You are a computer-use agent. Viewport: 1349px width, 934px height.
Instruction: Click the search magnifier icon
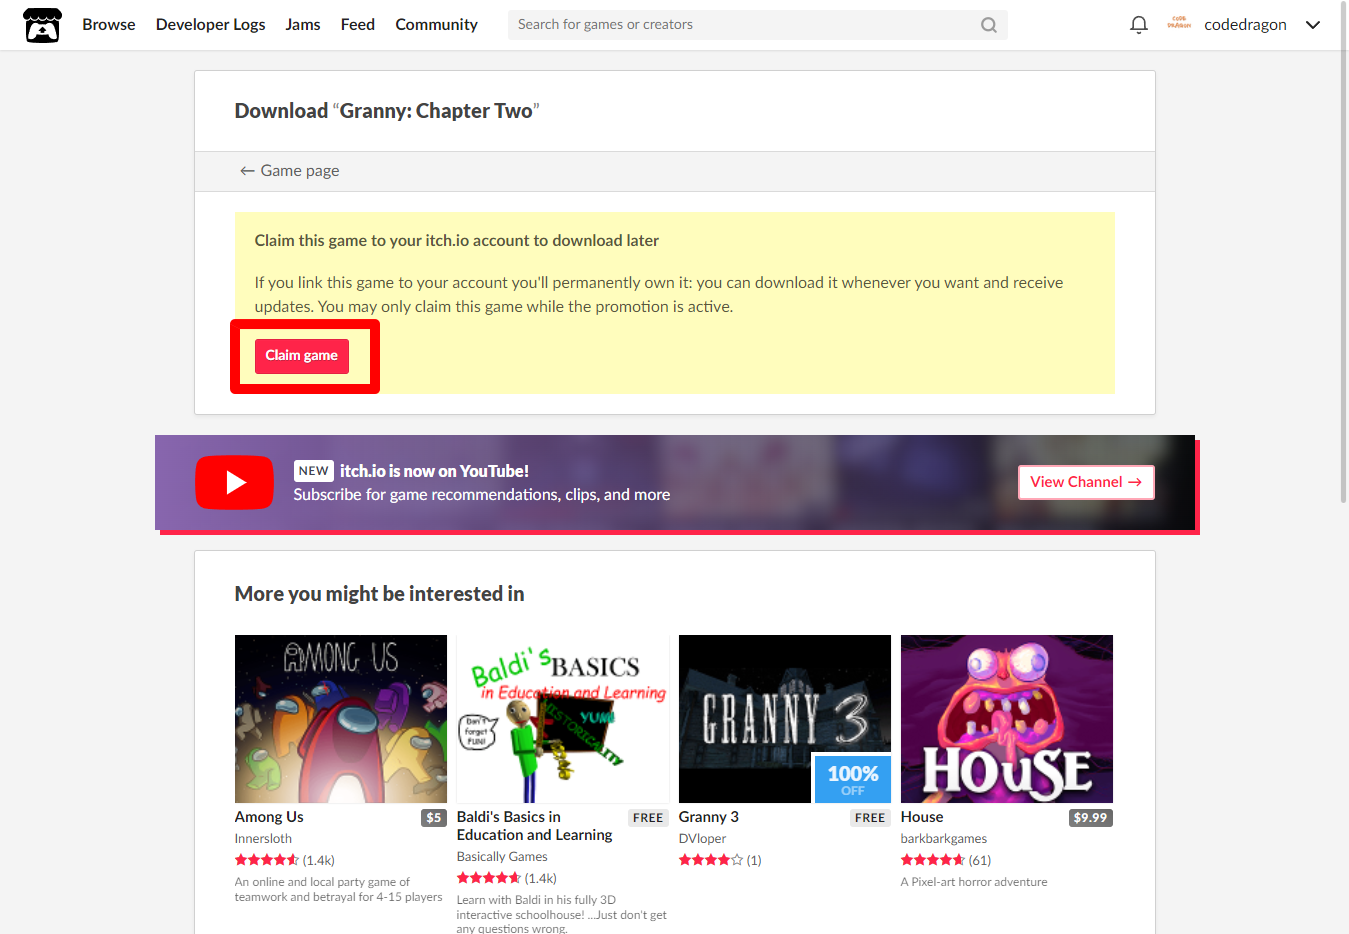[x=988, y=25]
